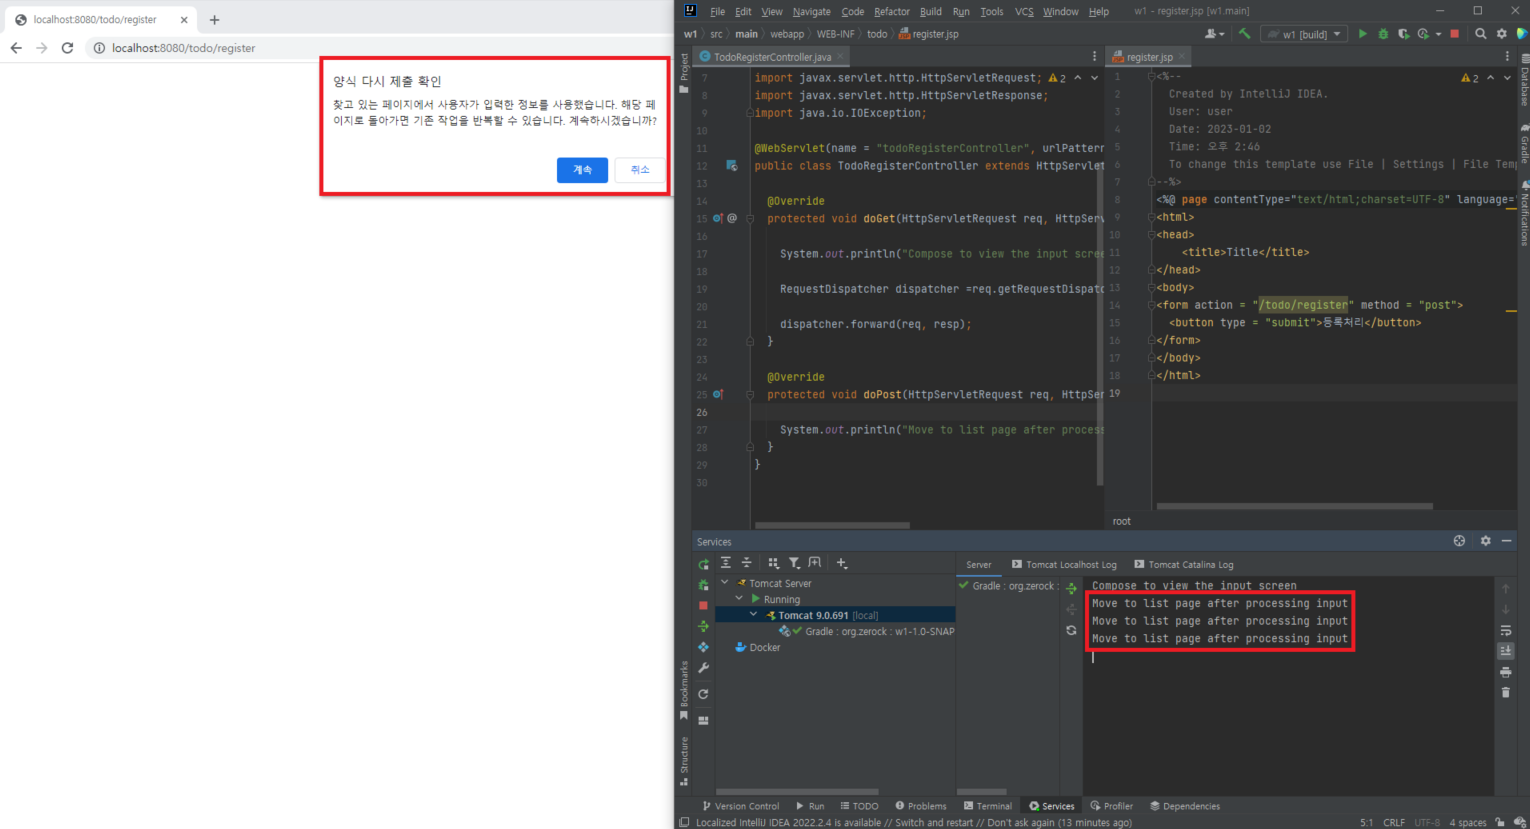The width and height of the screenshot is (1530, 829).
Task: Fold the doPost method block
Action: tap(749, 395)
